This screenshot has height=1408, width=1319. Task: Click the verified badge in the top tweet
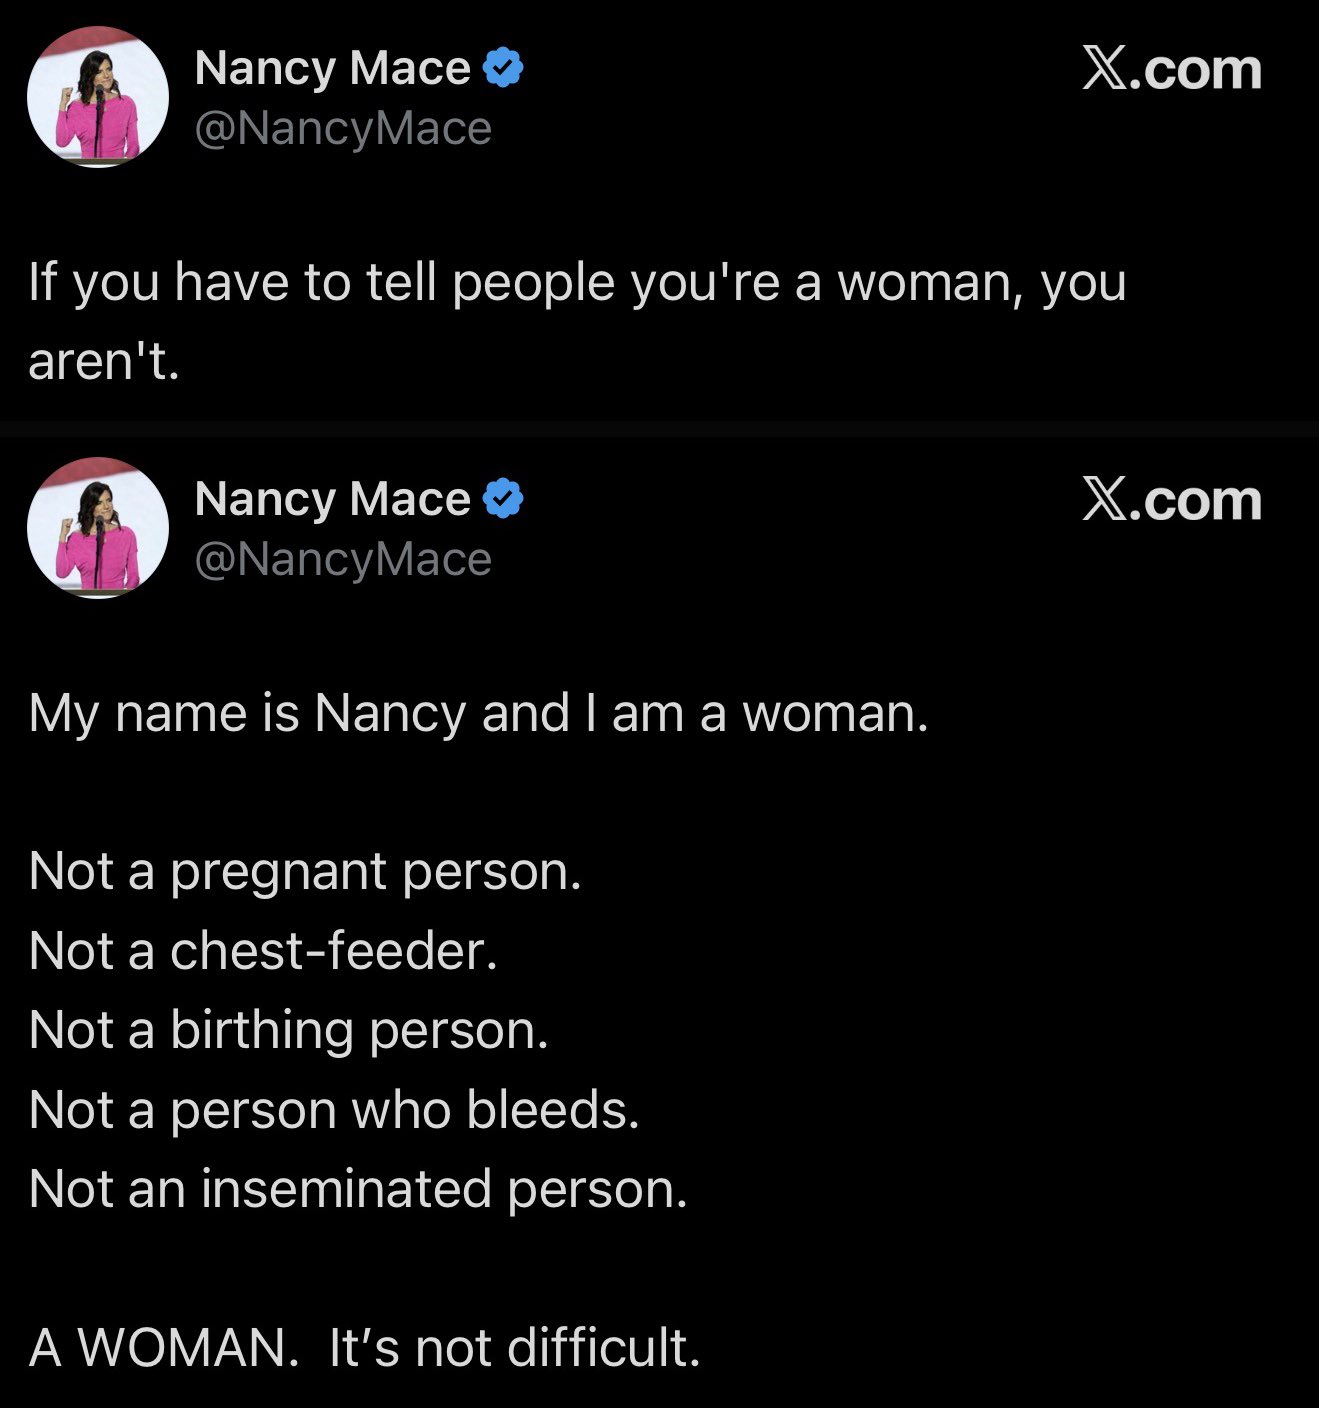[x=503, y=68]
